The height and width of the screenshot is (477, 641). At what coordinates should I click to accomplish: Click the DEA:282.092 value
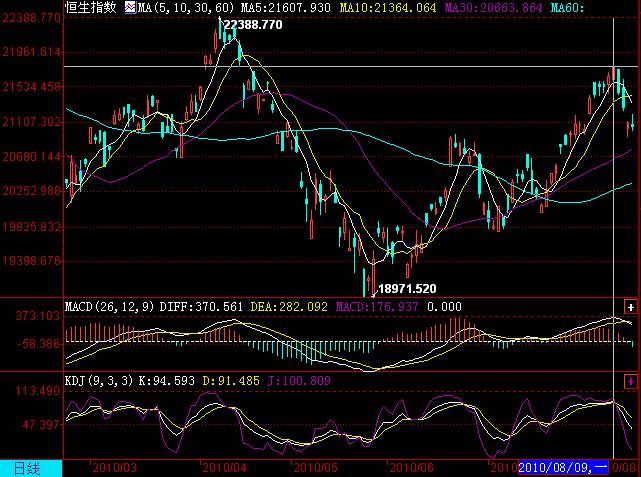pyautogui.click(x=289, y=307)
